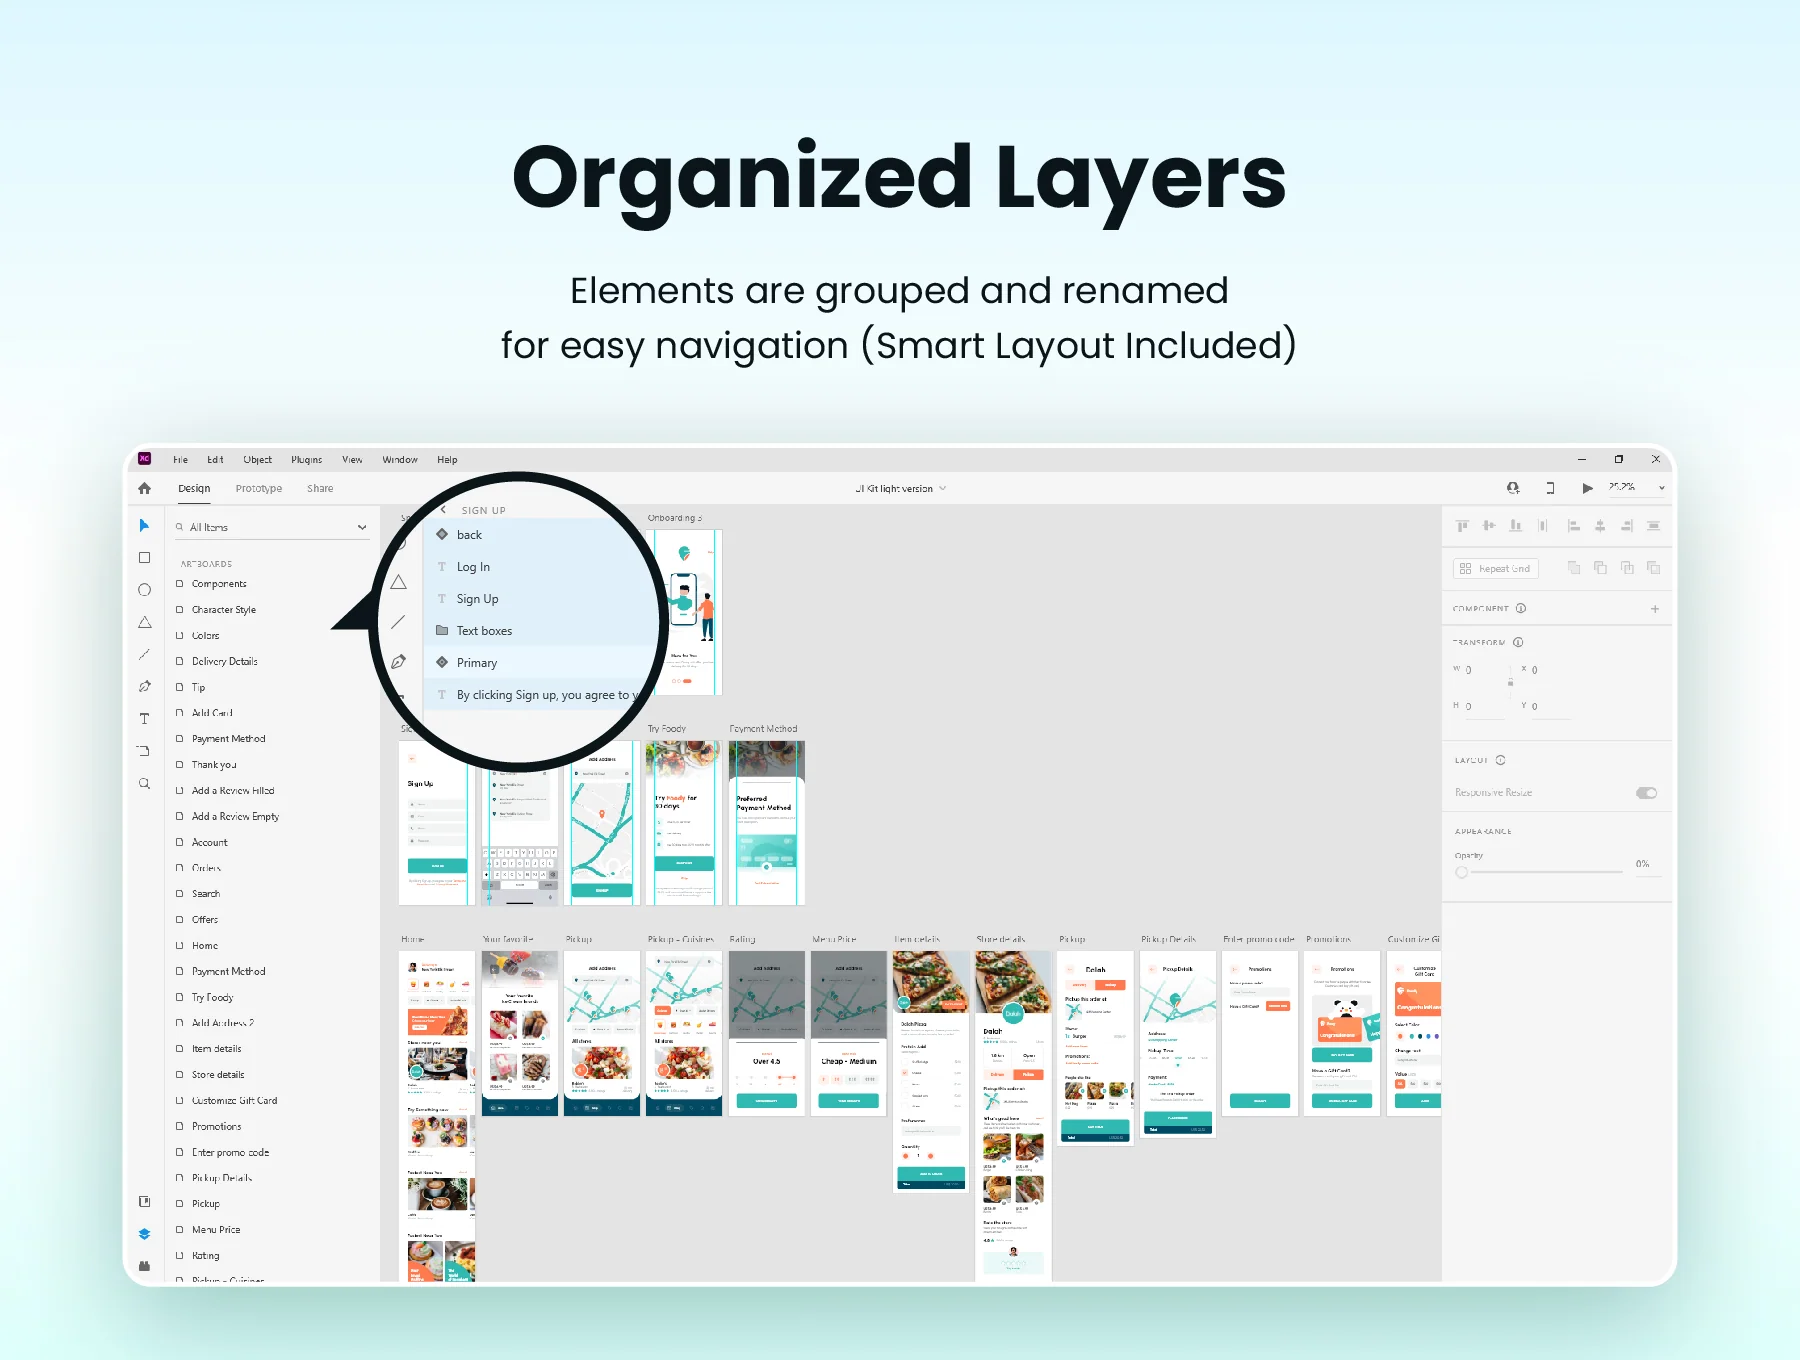Open the zoom percentage dropdown
Viewport: 1800px width, 1360px height.
click(1662, 488)
